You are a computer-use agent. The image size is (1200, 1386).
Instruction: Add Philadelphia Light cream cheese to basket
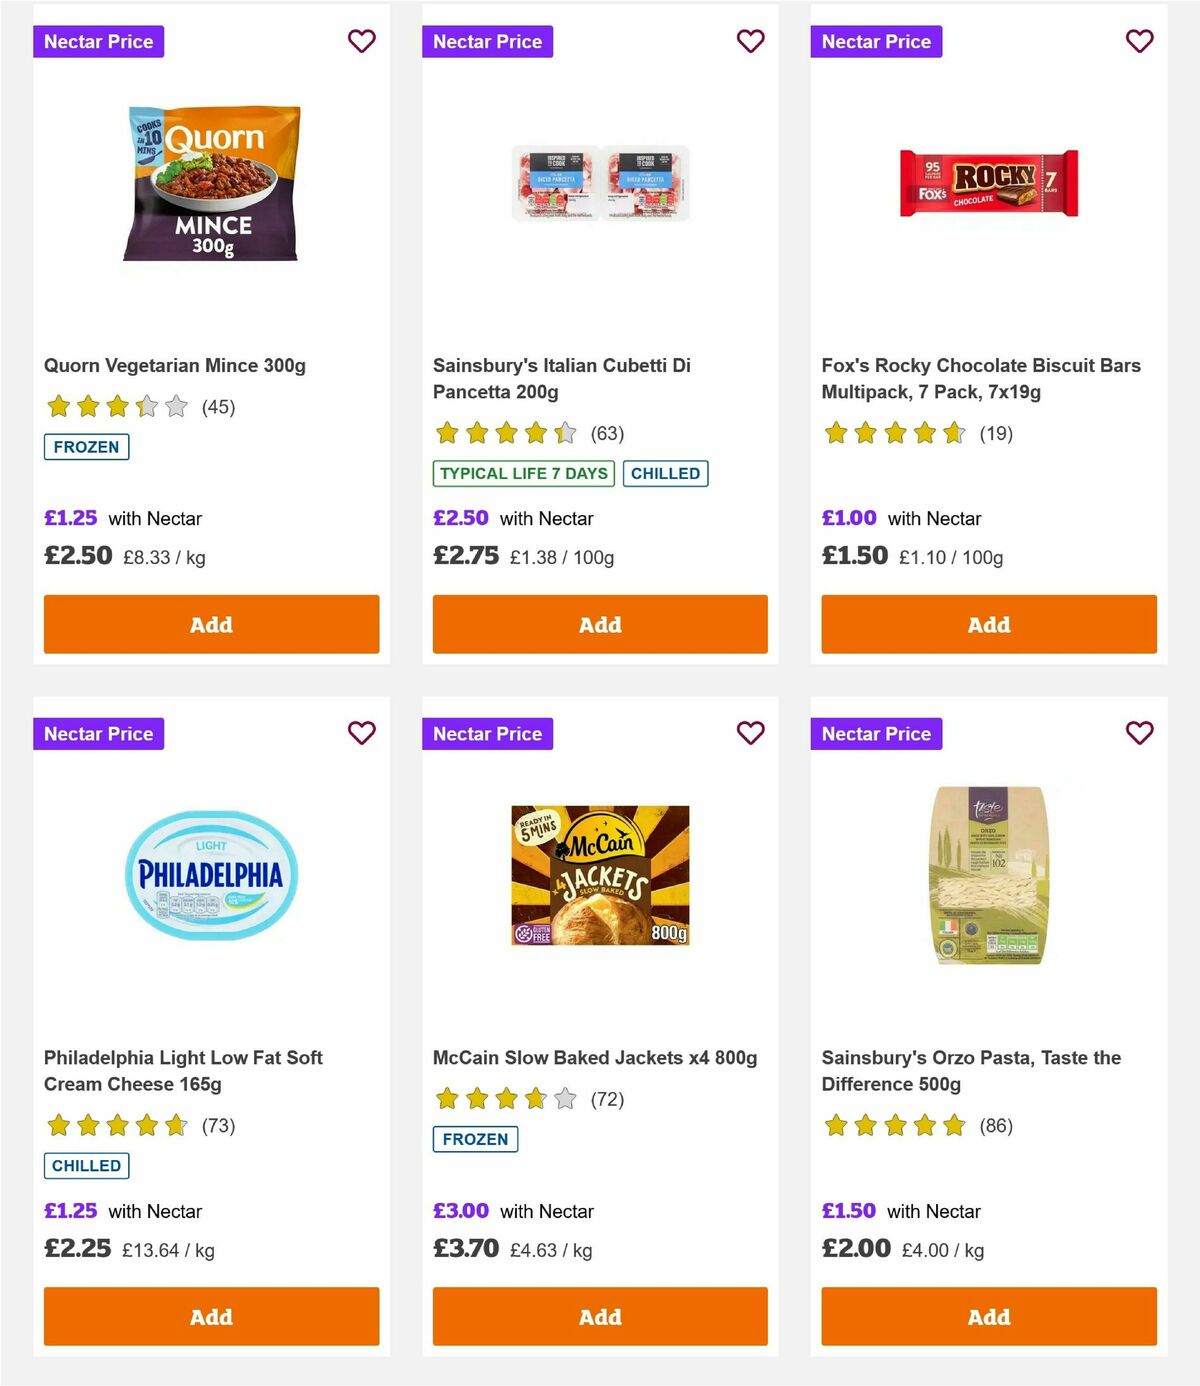[211, 1316]
